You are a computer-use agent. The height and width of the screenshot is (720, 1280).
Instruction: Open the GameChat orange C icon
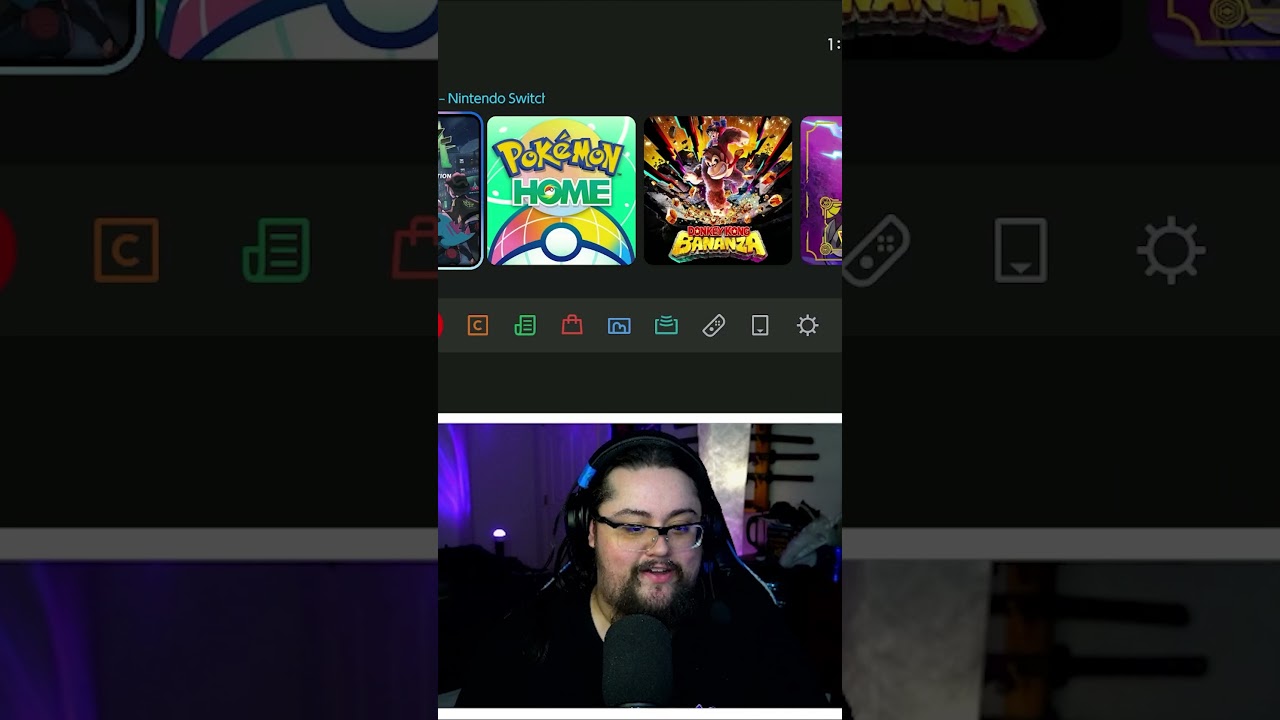pos(478,325)
